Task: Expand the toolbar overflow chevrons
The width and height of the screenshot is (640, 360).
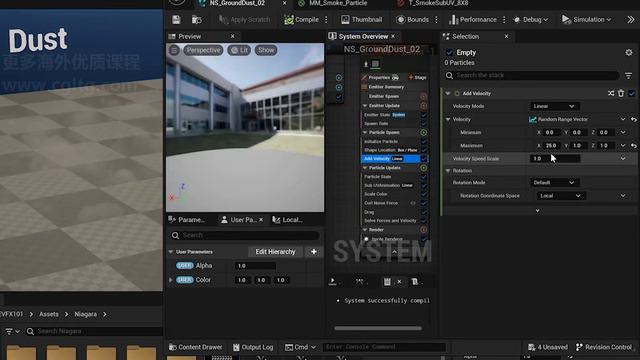Action: [631, 19]
